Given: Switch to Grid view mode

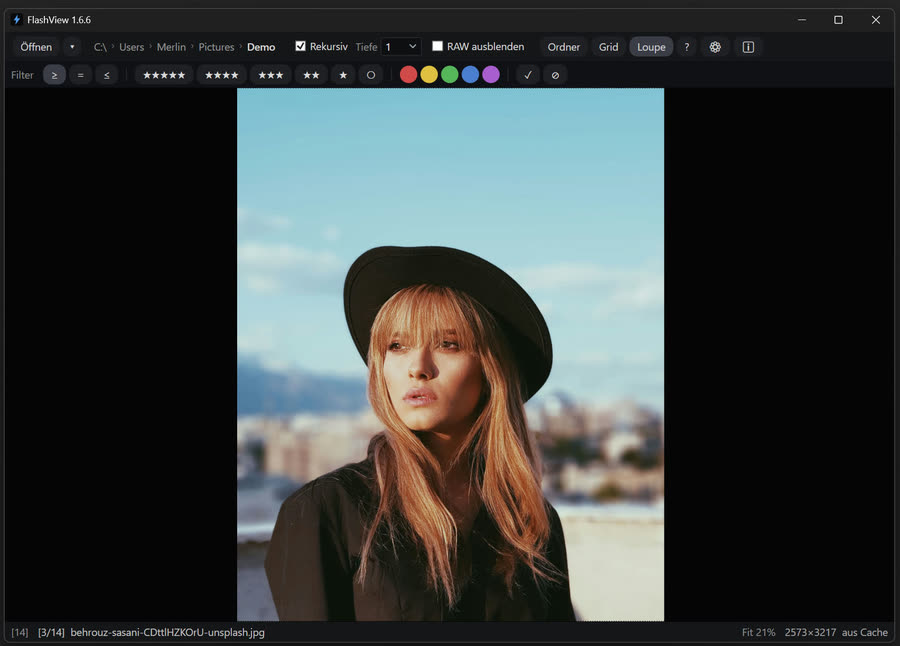Looking at the screenshot, I should coord(608,46).
